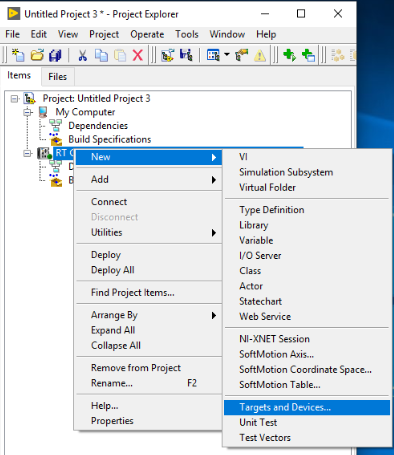Open the Help menu in menu bar
The height and width of the screenshot is (455, 394).
(x=266, y=34)
